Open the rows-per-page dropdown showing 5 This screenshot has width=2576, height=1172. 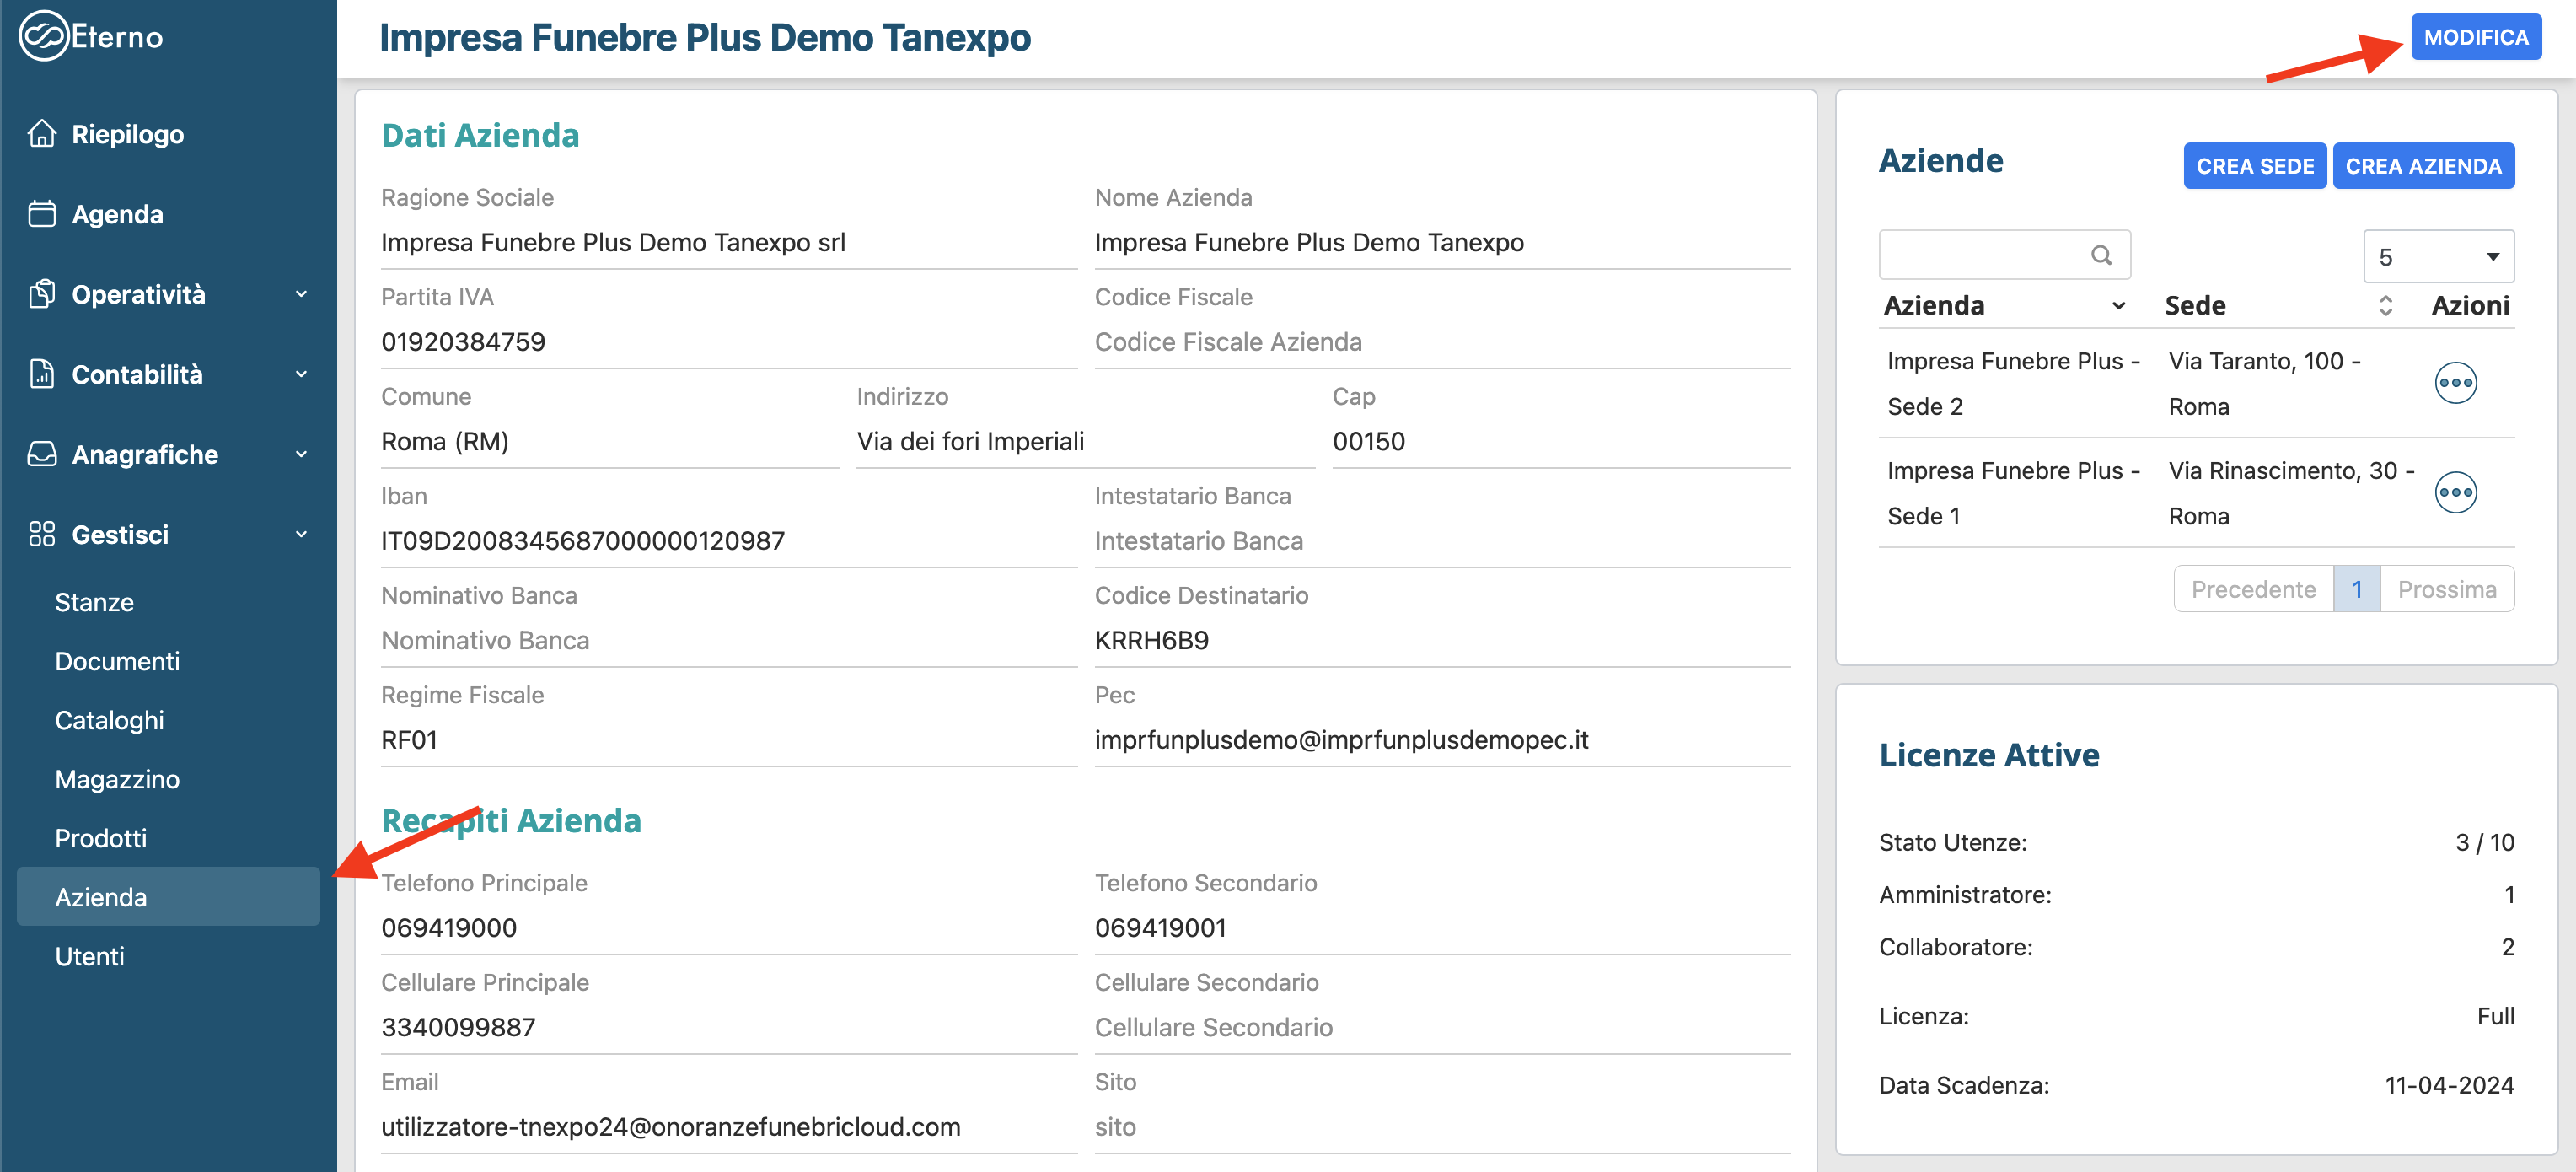click(2437, 257)
